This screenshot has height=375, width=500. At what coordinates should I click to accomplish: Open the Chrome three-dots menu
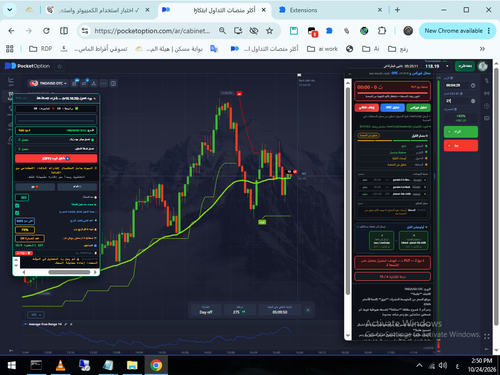click(x=489, y=31)
